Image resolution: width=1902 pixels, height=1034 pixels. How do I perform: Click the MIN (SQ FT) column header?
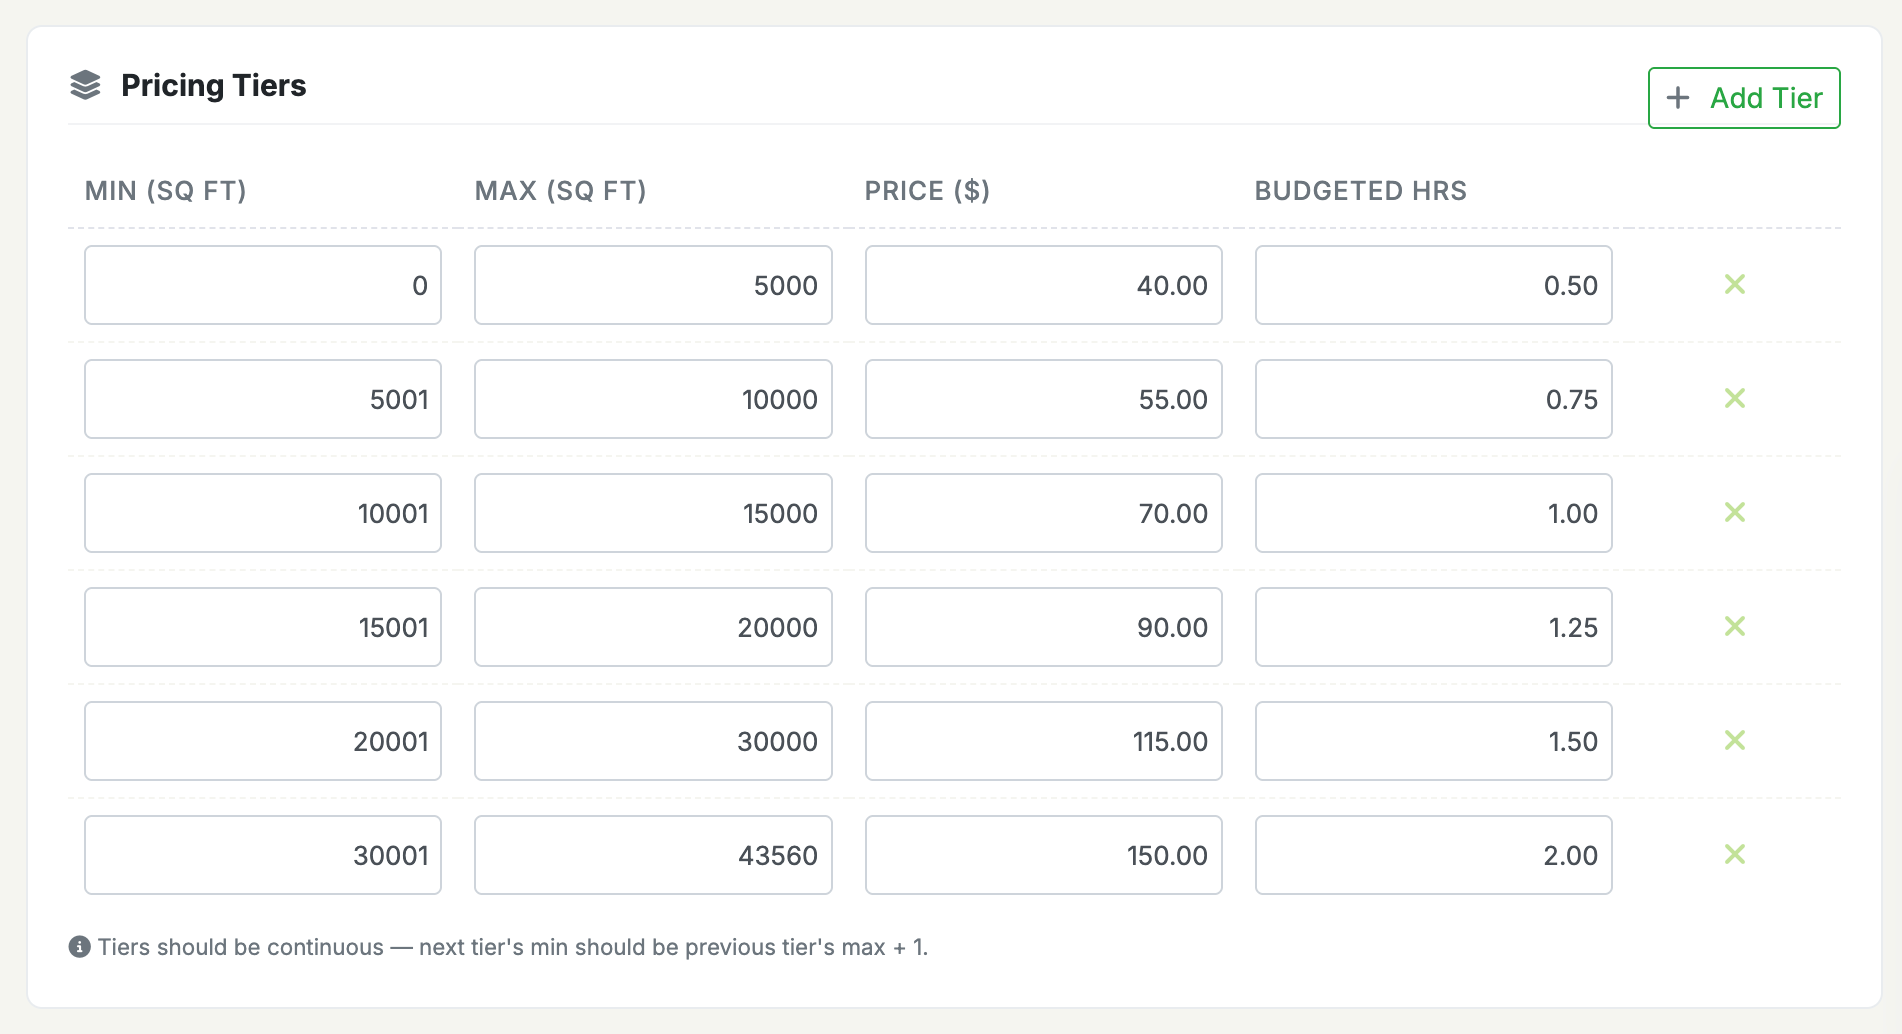click(x=166, y=190)
